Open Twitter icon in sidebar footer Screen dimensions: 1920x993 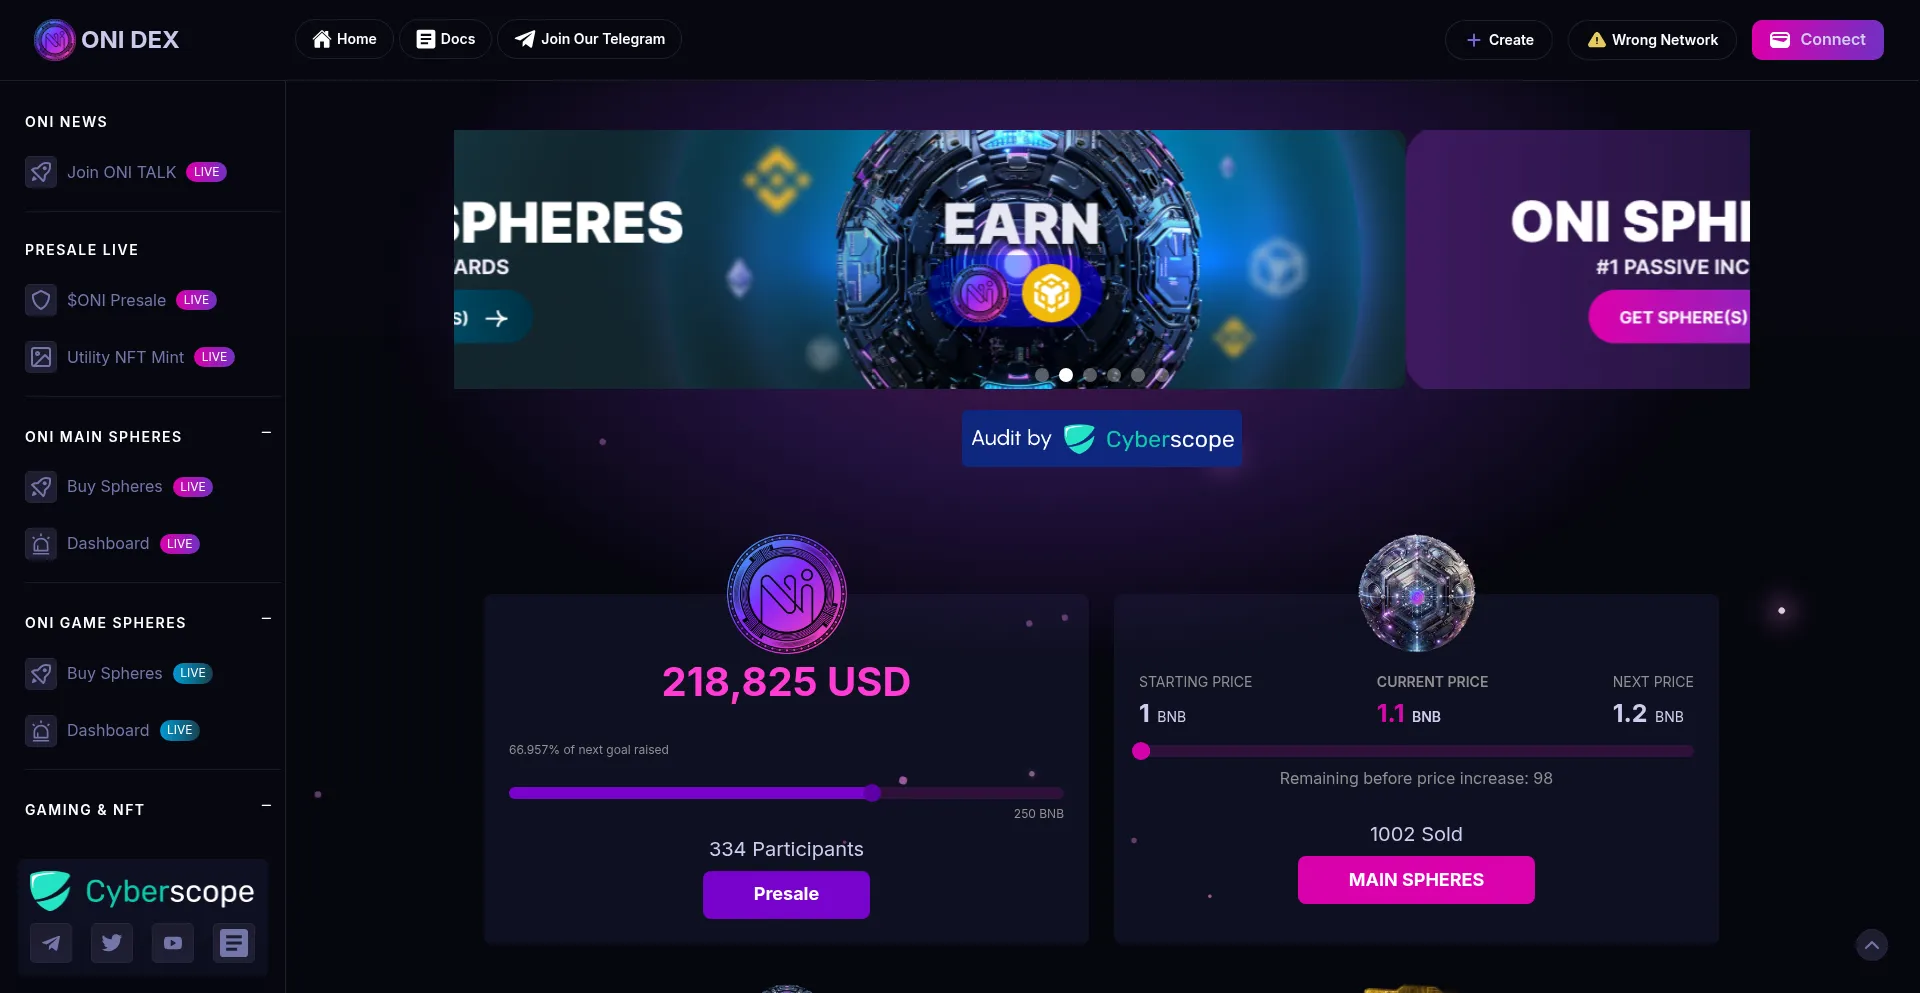pyautogui.click(x=112, y=943)
